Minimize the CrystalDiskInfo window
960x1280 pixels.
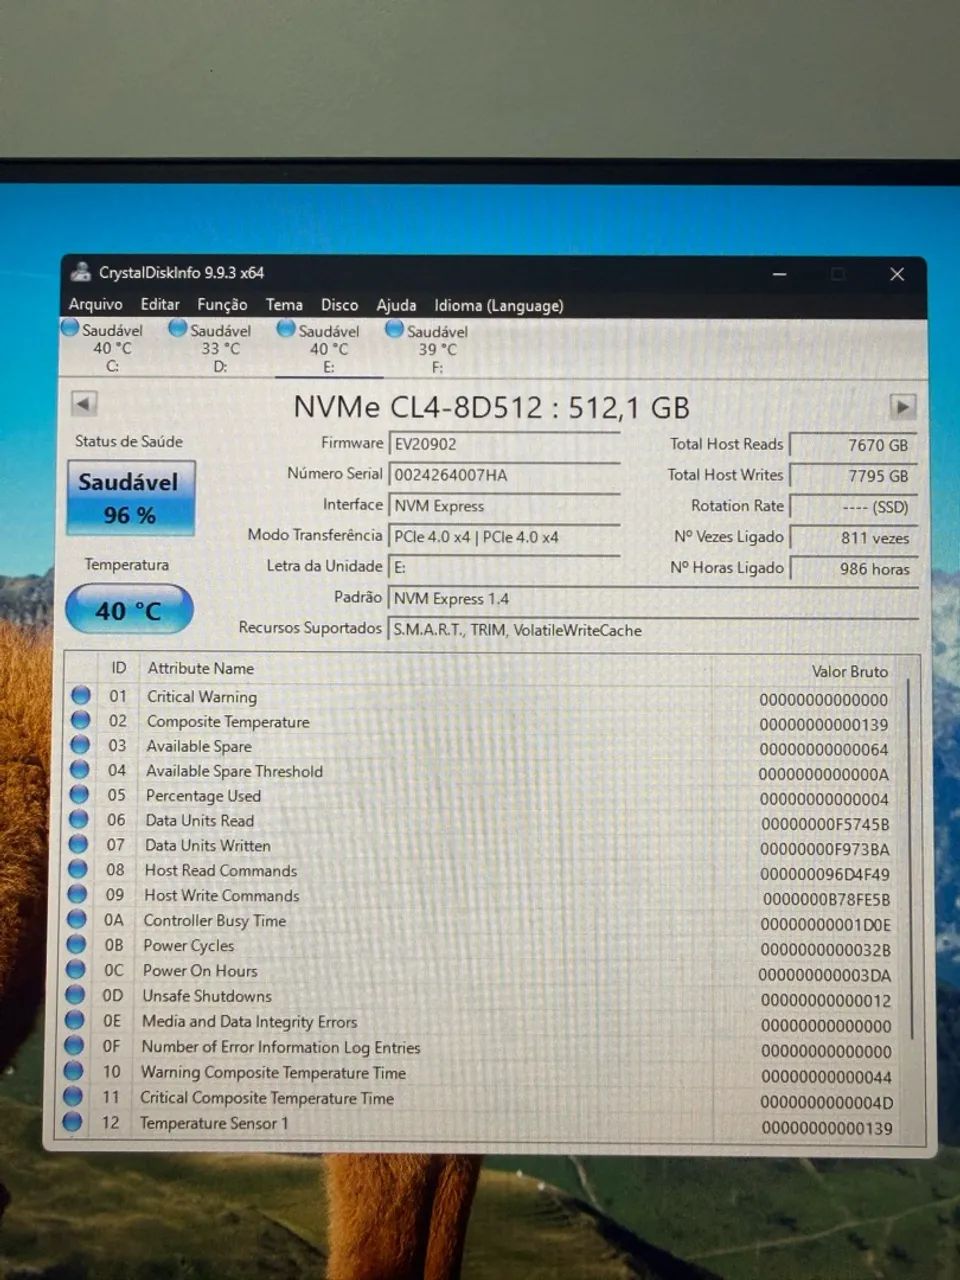[x=779, y=274]
